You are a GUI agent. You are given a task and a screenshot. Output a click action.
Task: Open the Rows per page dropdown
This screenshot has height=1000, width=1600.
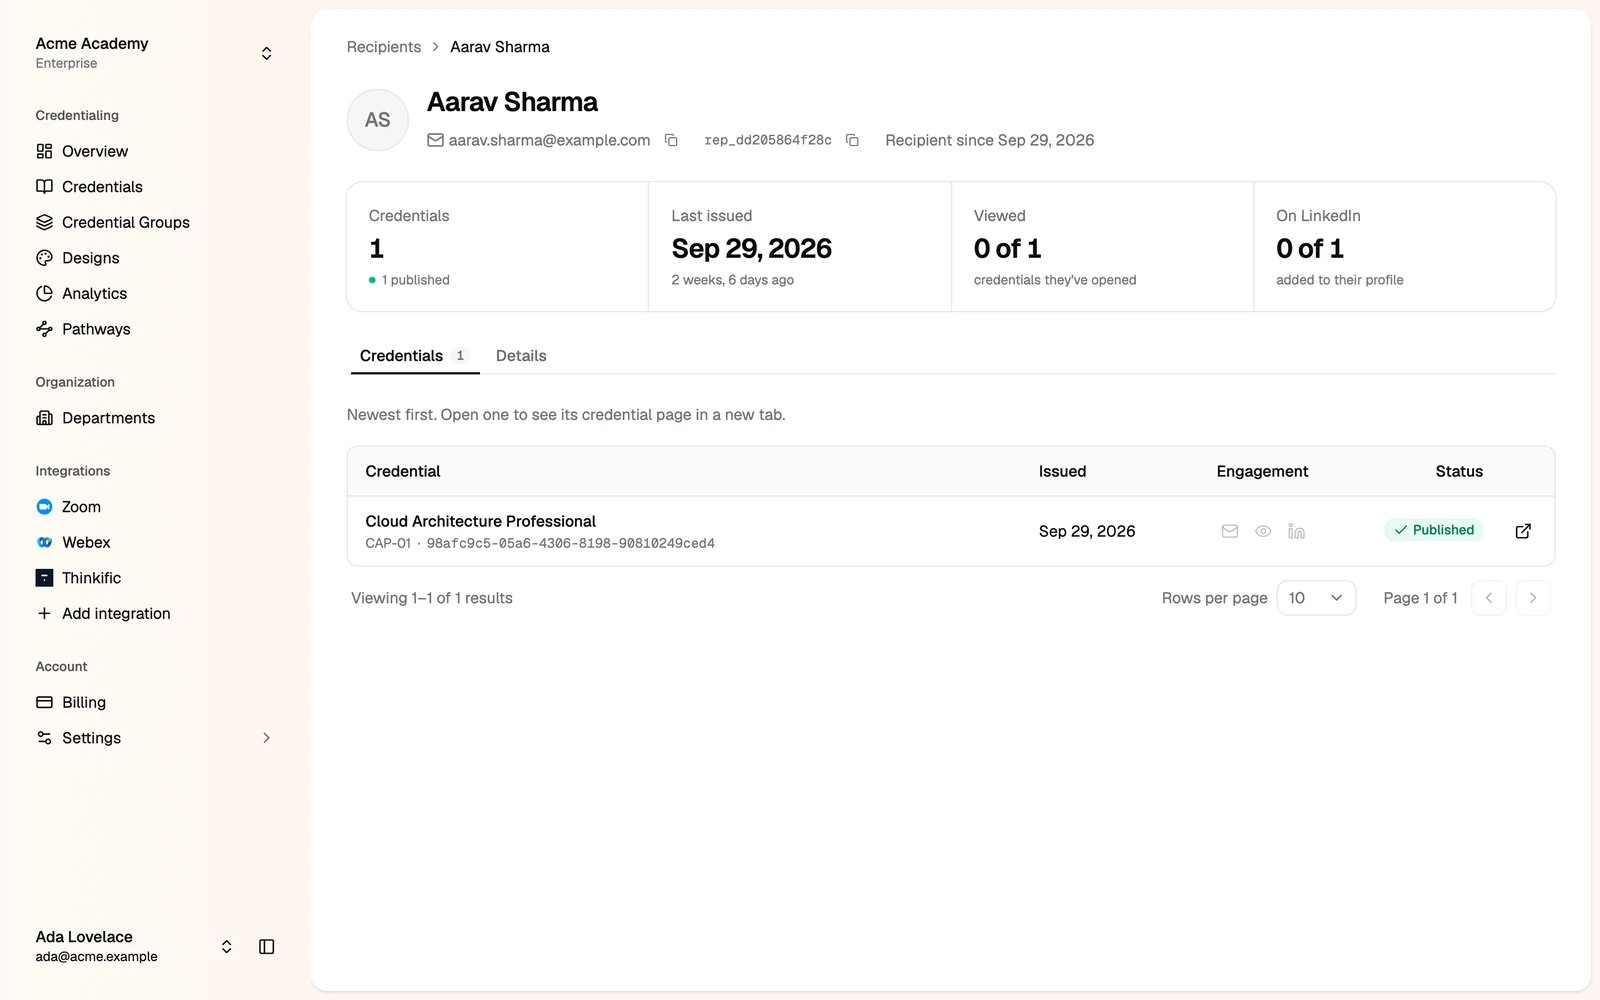[1316, 598]
